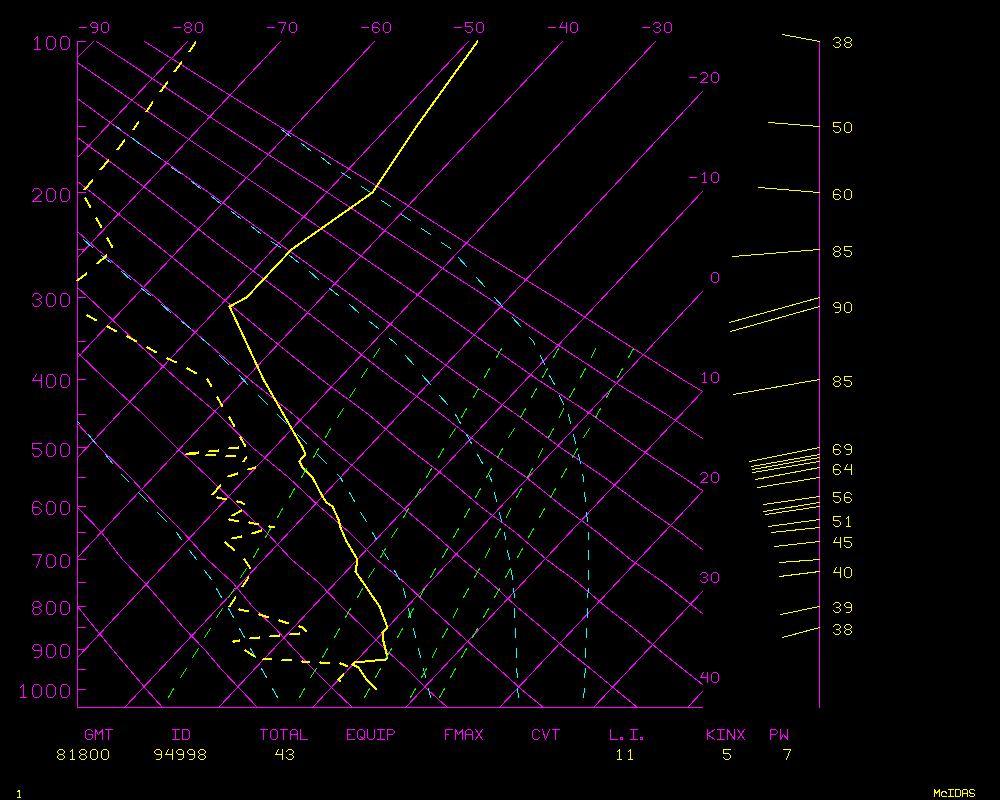Click the PW value 7
The height and width of the screenshot is (800, 1000).
(x=787, y=755)
